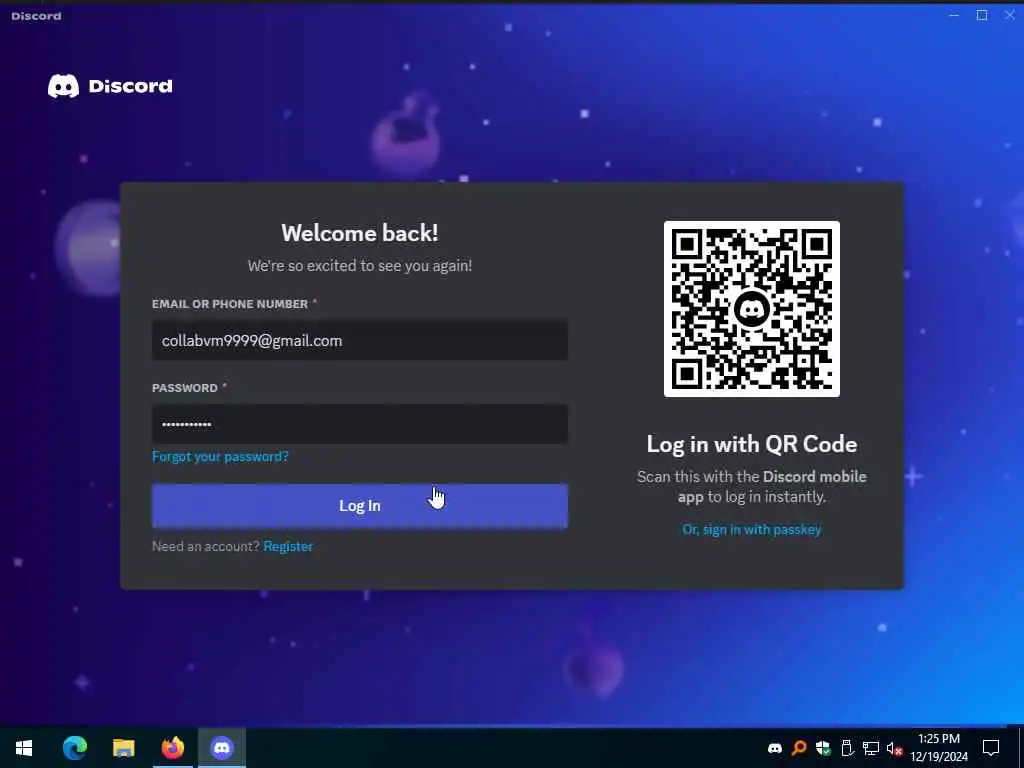Click 'Or, sign in with passkey' link
Screen dimensions: 1024x768
pos(752,530)
